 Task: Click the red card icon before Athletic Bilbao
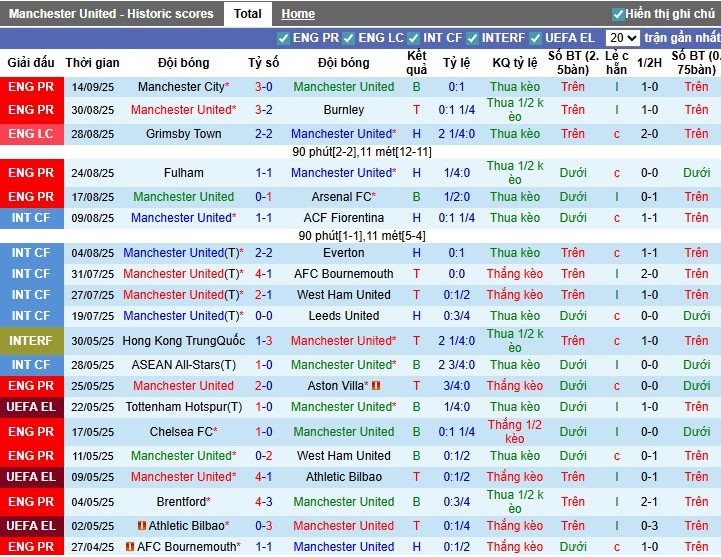[x=142, y=526]
